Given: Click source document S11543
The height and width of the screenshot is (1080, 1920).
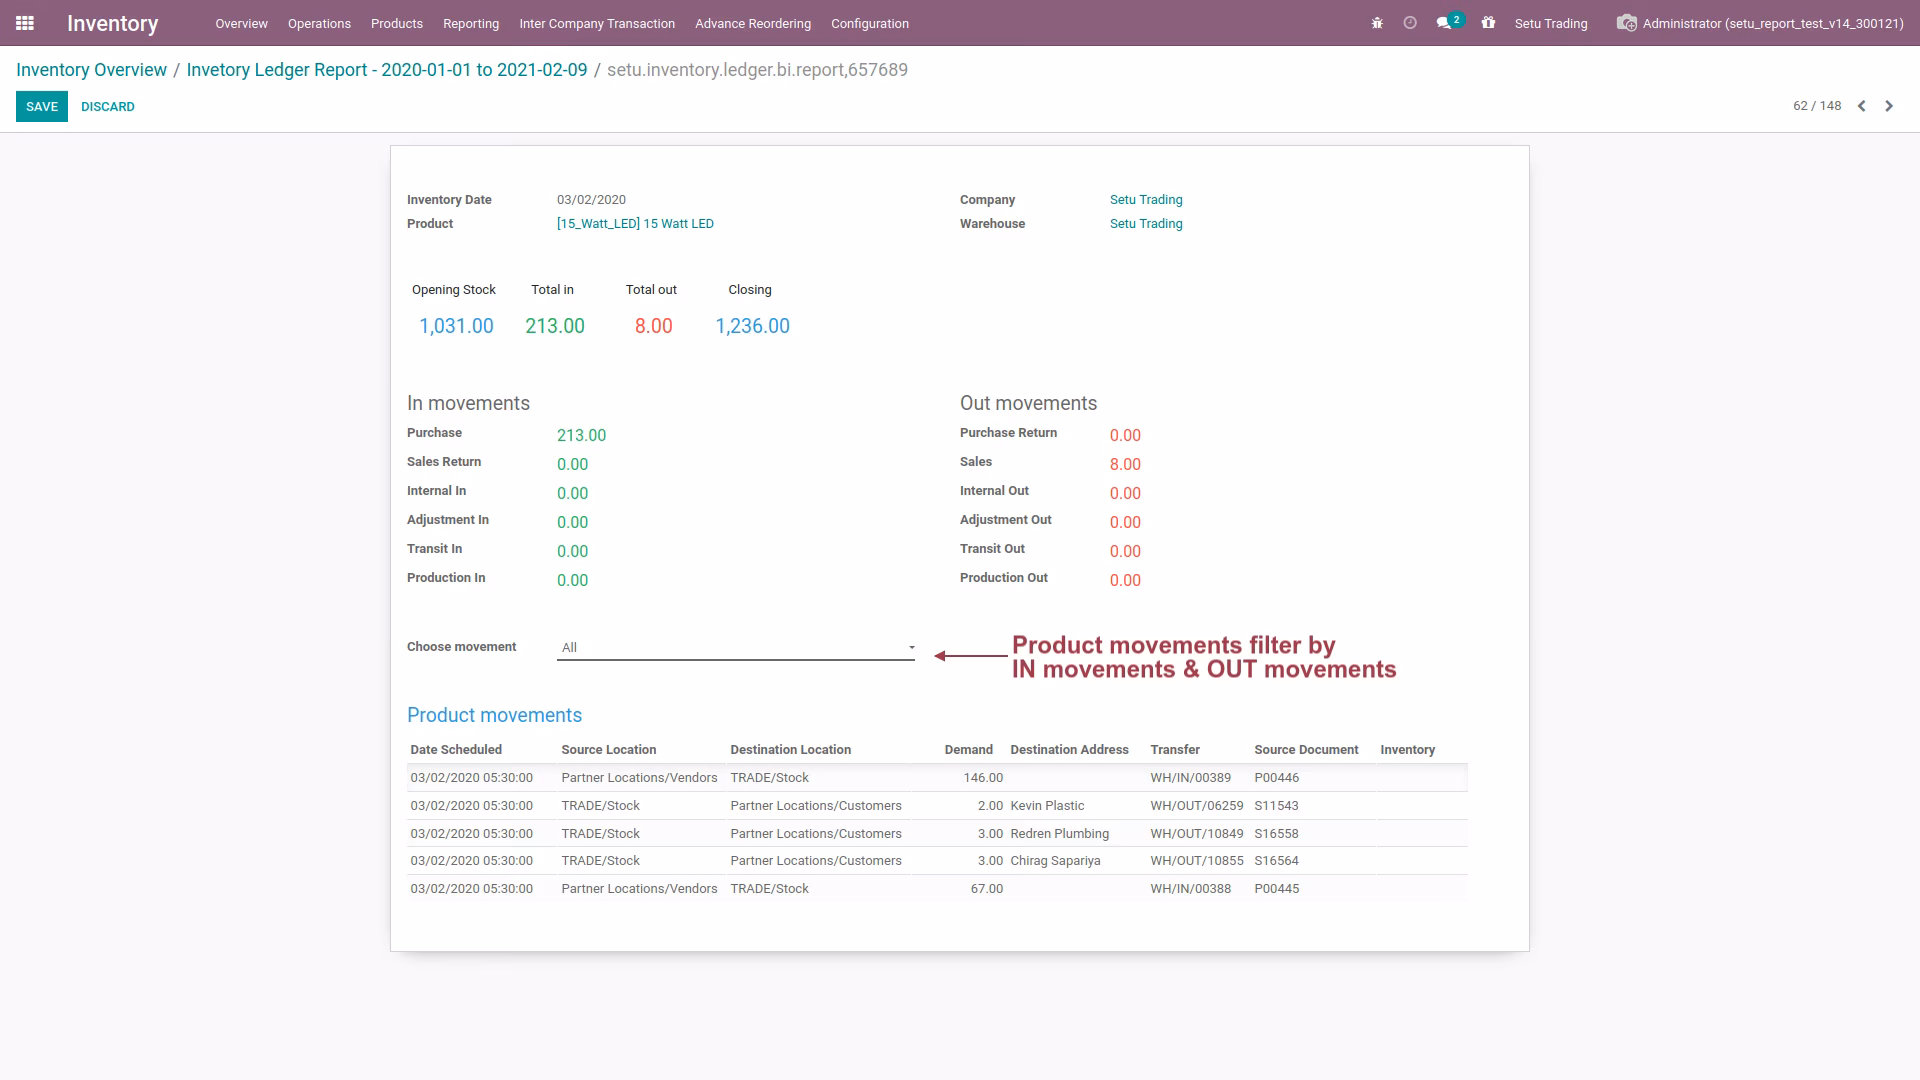Looking at the screenshot, I should pos(1276,806).
